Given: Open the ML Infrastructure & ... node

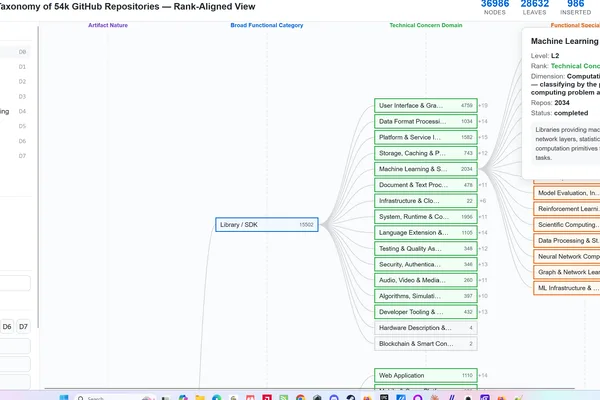Looking at the screenshot, I should tap(567, 288).
